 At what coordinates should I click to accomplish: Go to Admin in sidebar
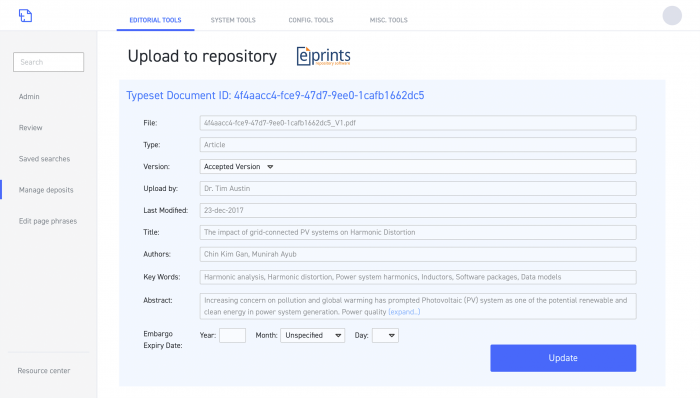(29, 96)
